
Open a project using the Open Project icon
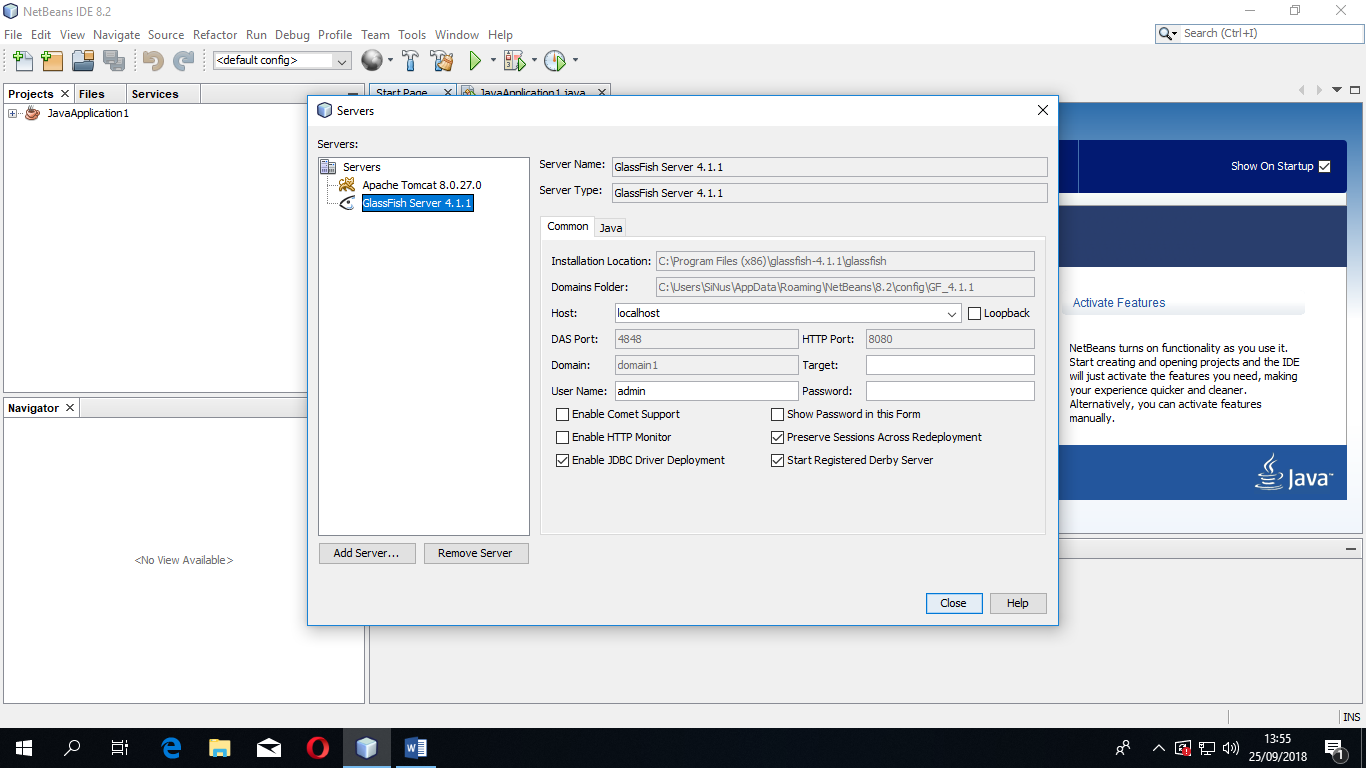[x=83, y=61]
